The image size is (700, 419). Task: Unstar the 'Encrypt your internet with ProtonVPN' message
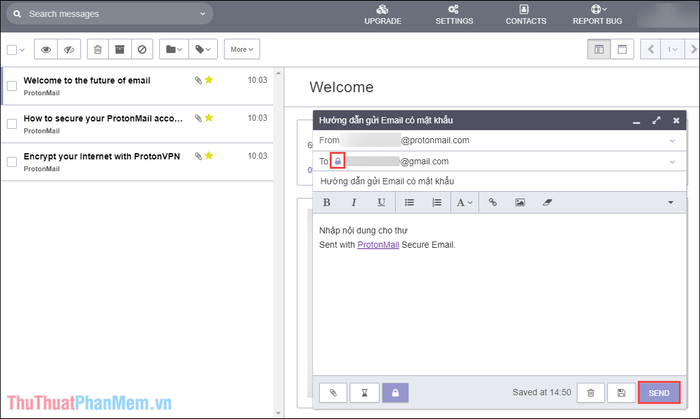[x=209, y=156]
